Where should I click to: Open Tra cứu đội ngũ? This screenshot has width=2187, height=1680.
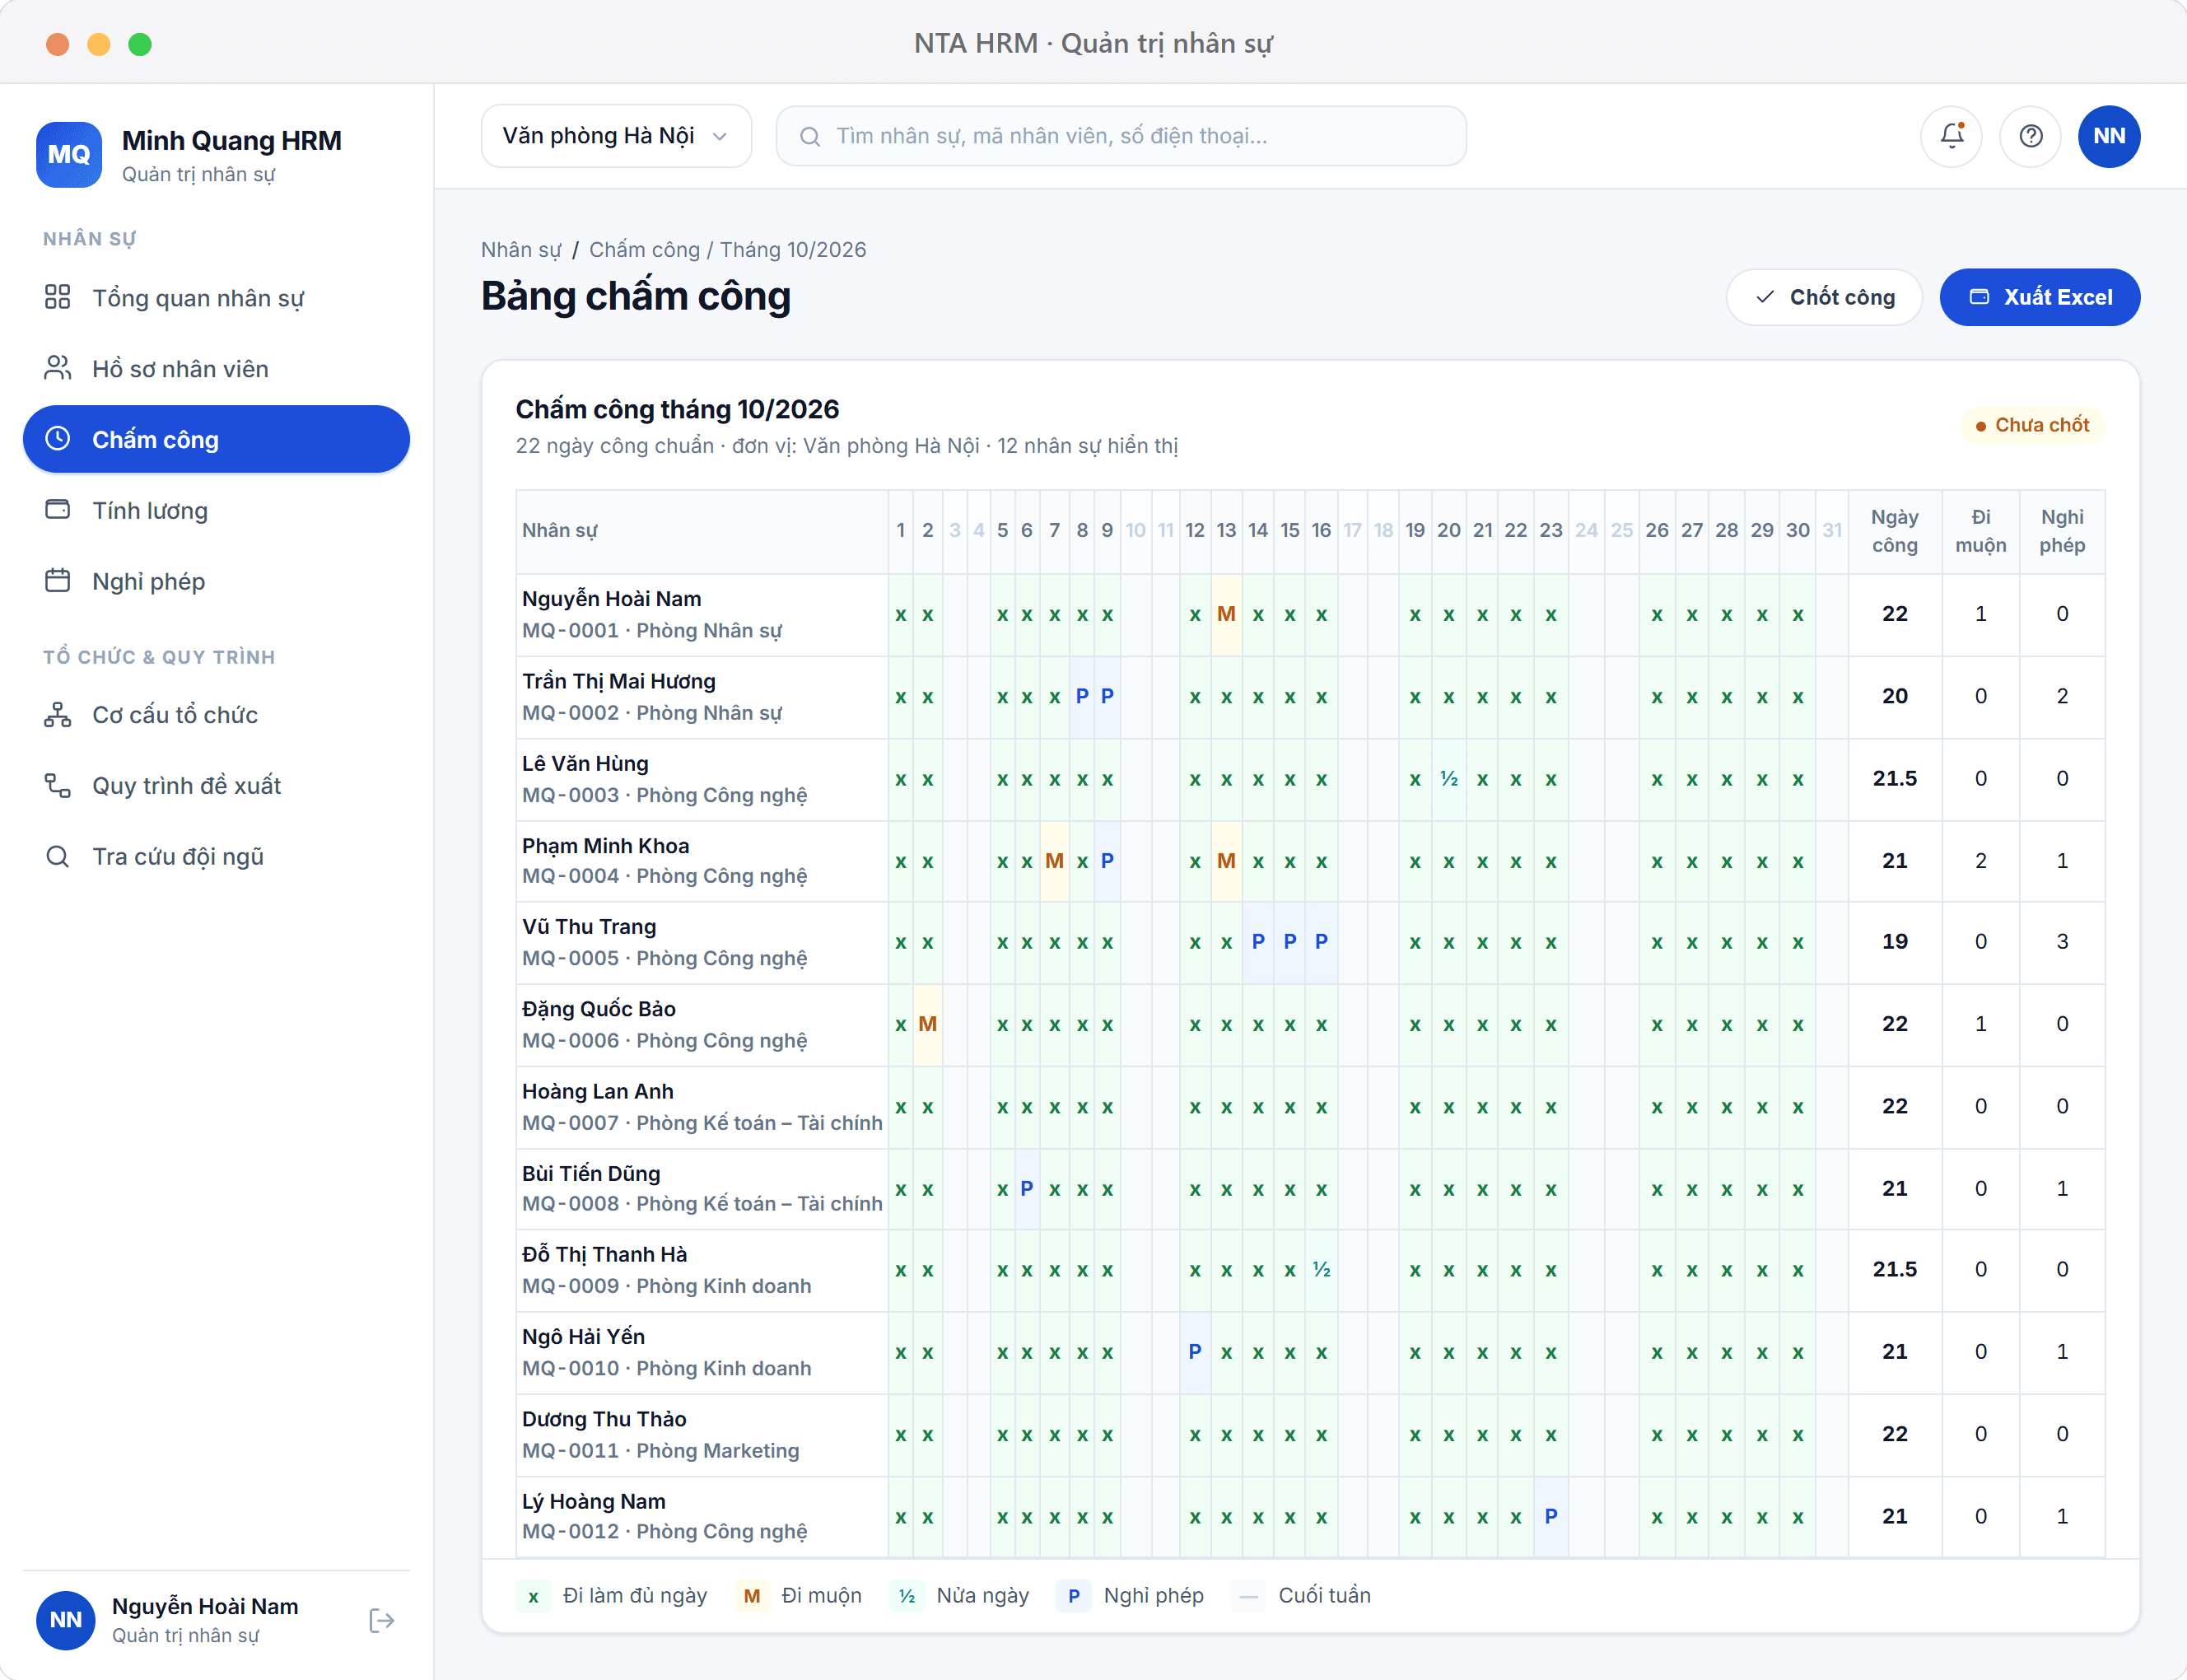[x=216, y=857]
